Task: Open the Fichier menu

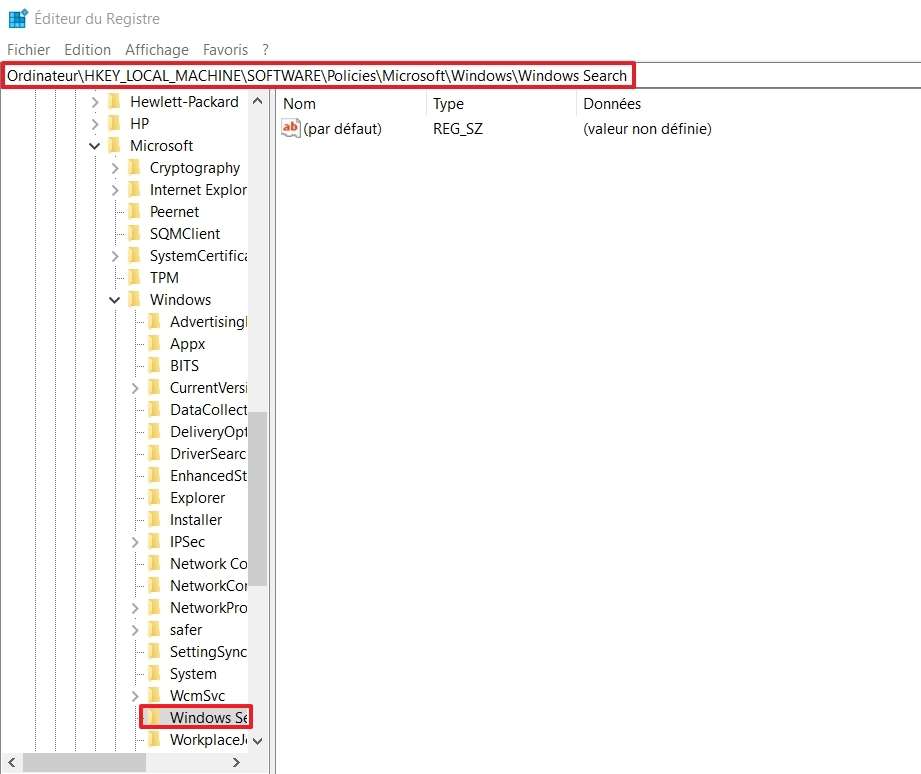Action: 28,50
